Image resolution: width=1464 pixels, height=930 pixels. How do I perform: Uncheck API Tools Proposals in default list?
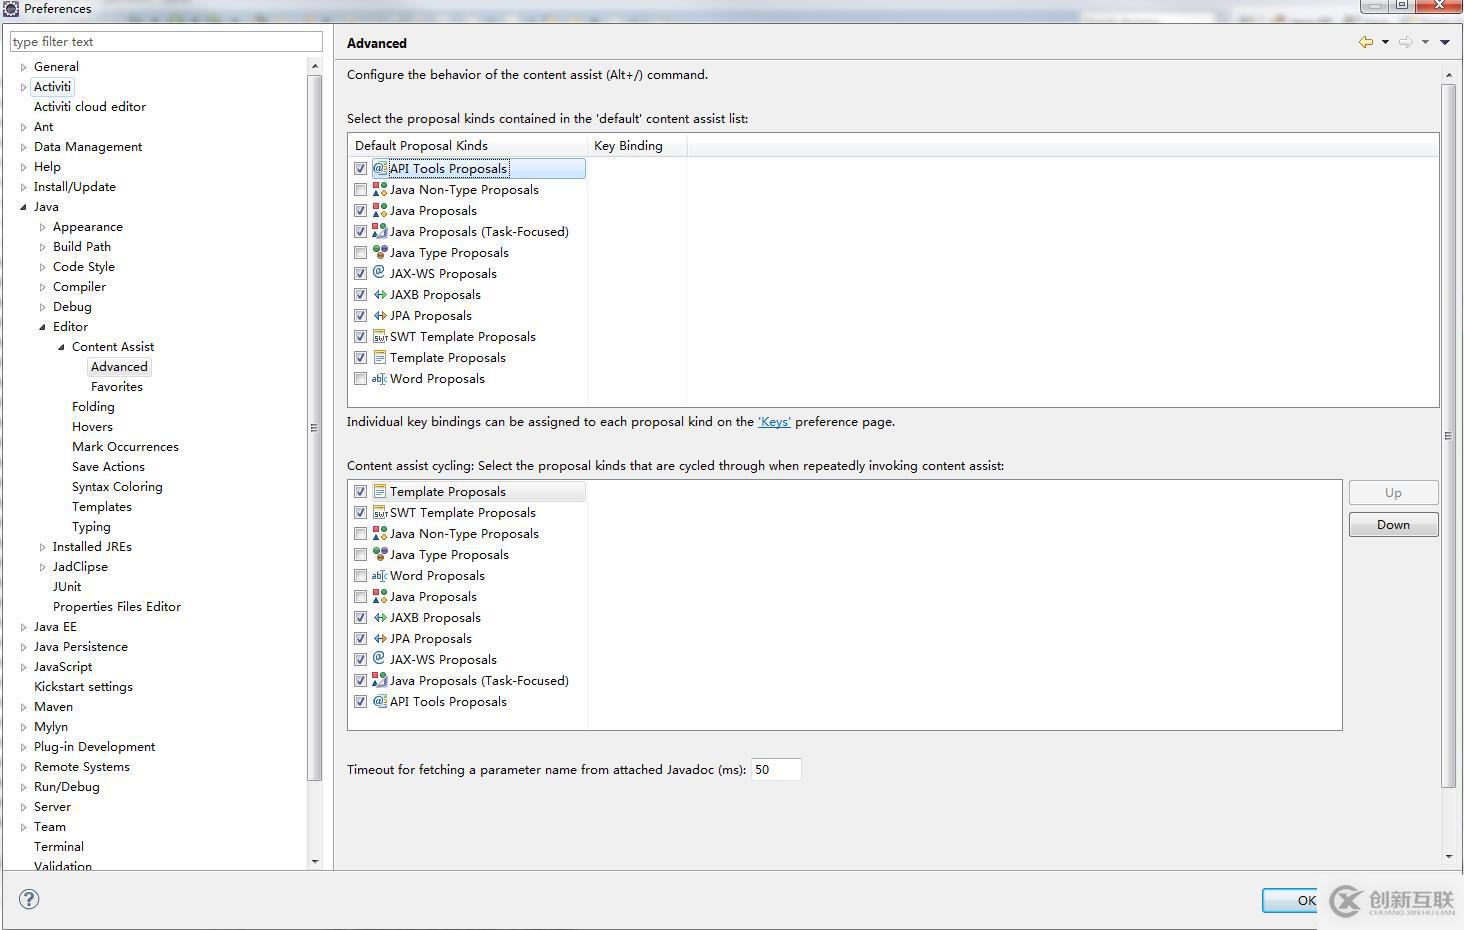(360, 168)
